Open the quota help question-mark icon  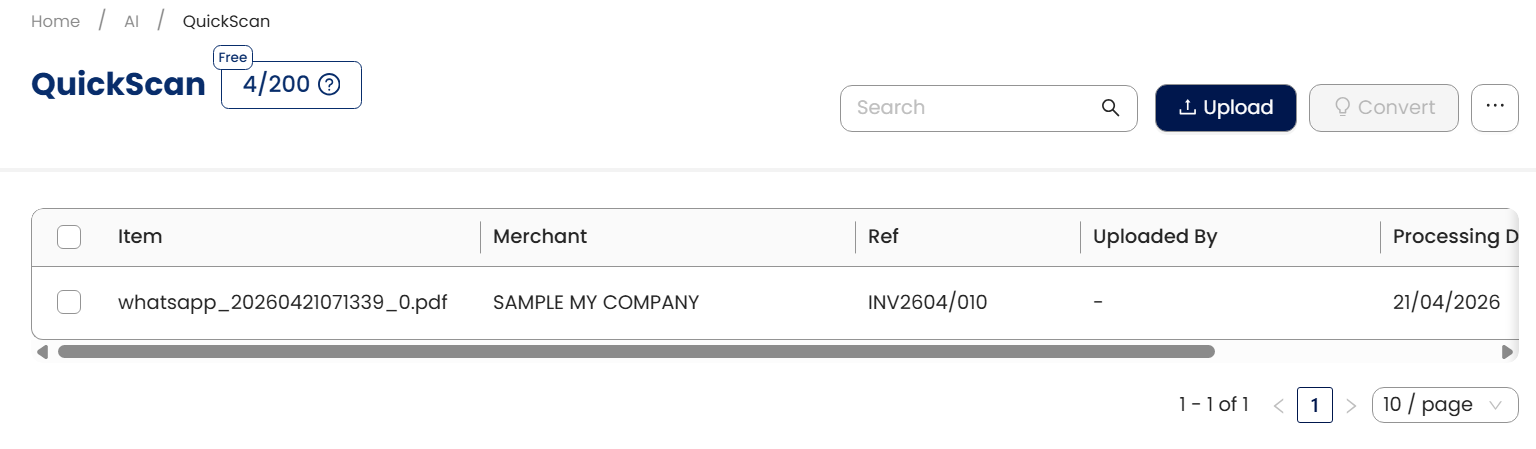point(329,85)
